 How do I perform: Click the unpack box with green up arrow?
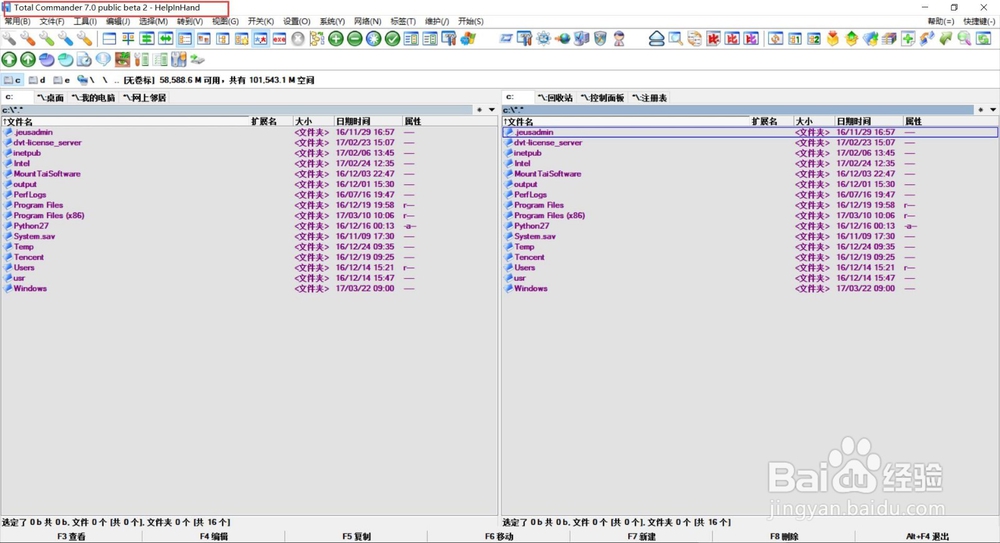[x=851, y=39]
